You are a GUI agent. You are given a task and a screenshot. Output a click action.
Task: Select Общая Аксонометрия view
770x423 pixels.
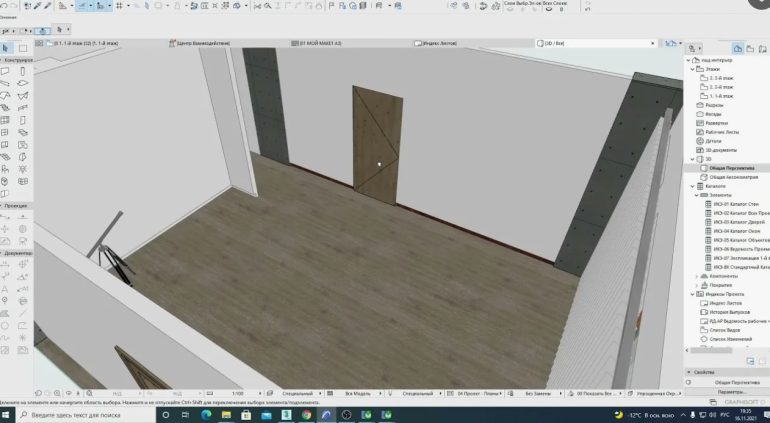coord(733,177)
